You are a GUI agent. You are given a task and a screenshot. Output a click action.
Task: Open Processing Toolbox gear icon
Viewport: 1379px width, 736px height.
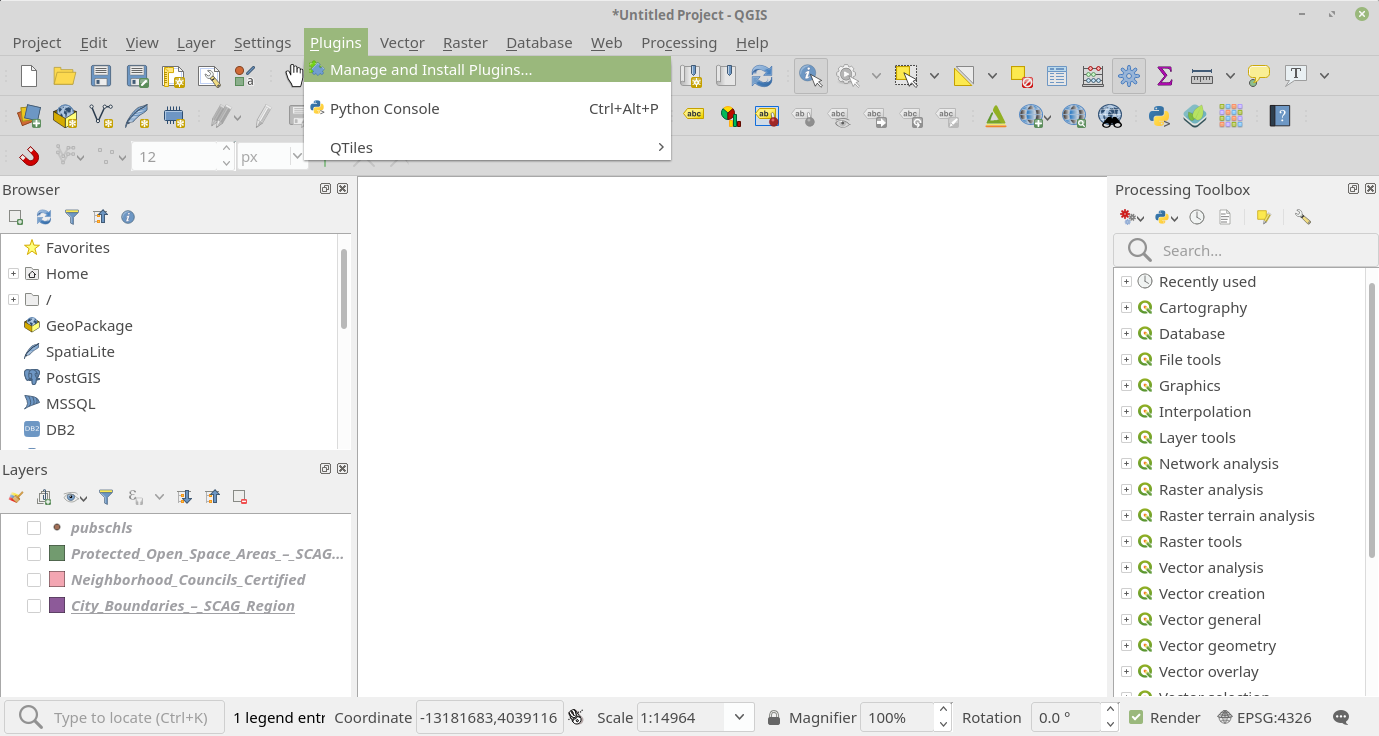click(x=1129, y=76)
